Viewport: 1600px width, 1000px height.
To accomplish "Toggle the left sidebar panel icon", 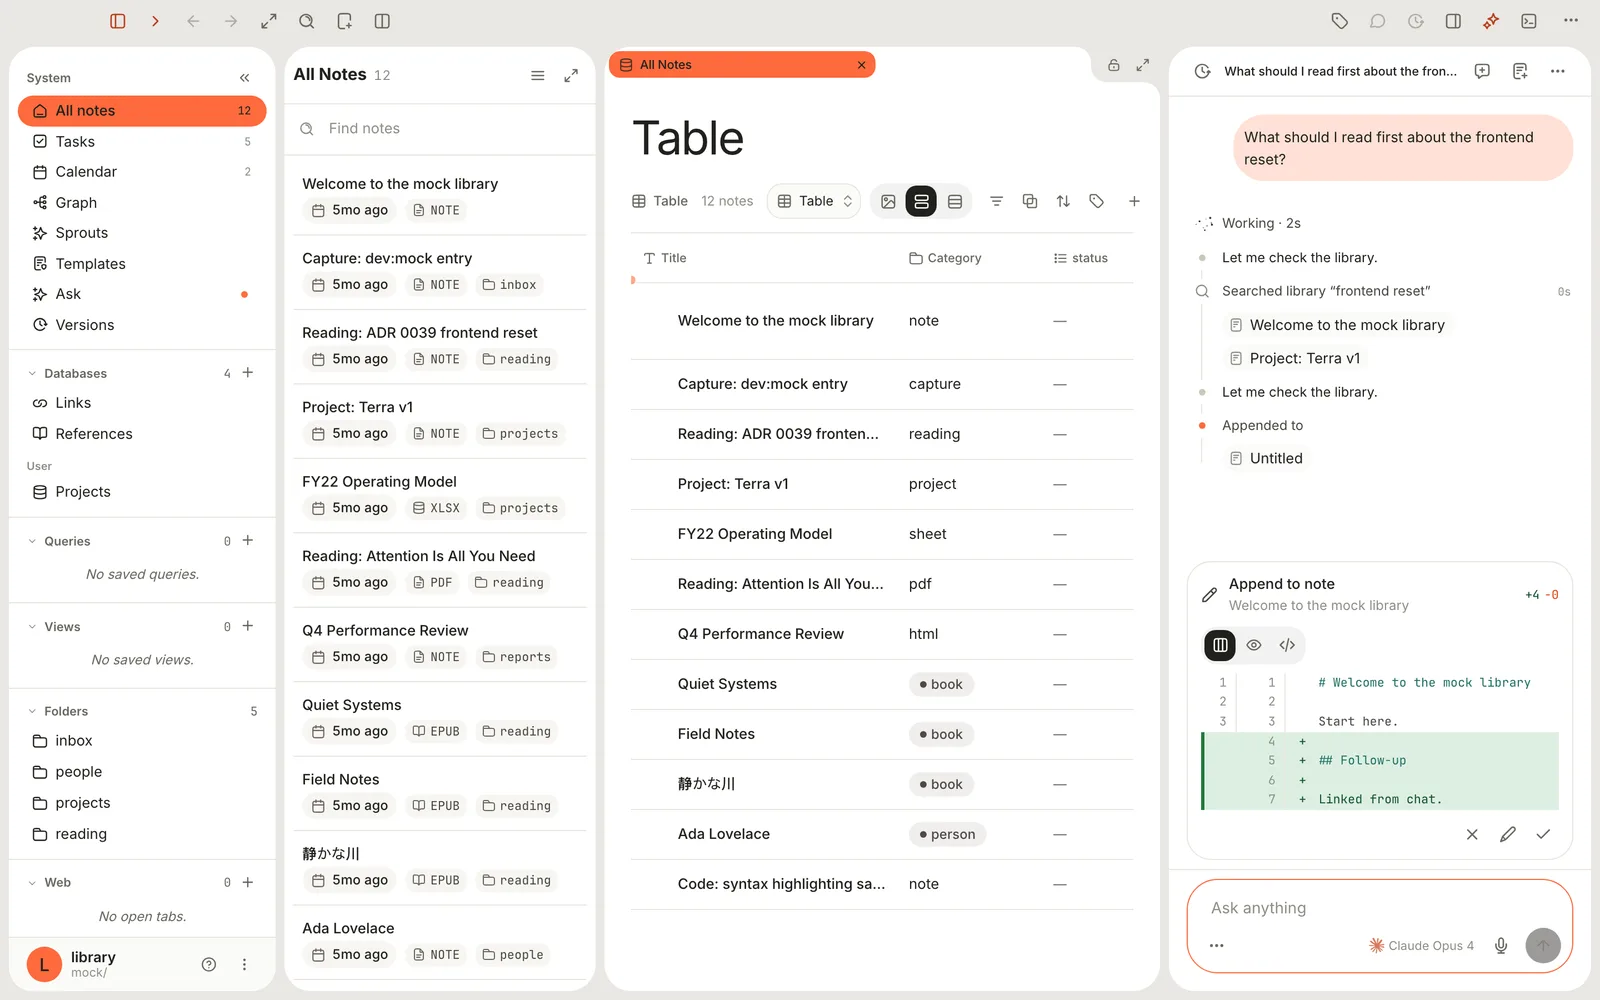I will pos(118,21).
